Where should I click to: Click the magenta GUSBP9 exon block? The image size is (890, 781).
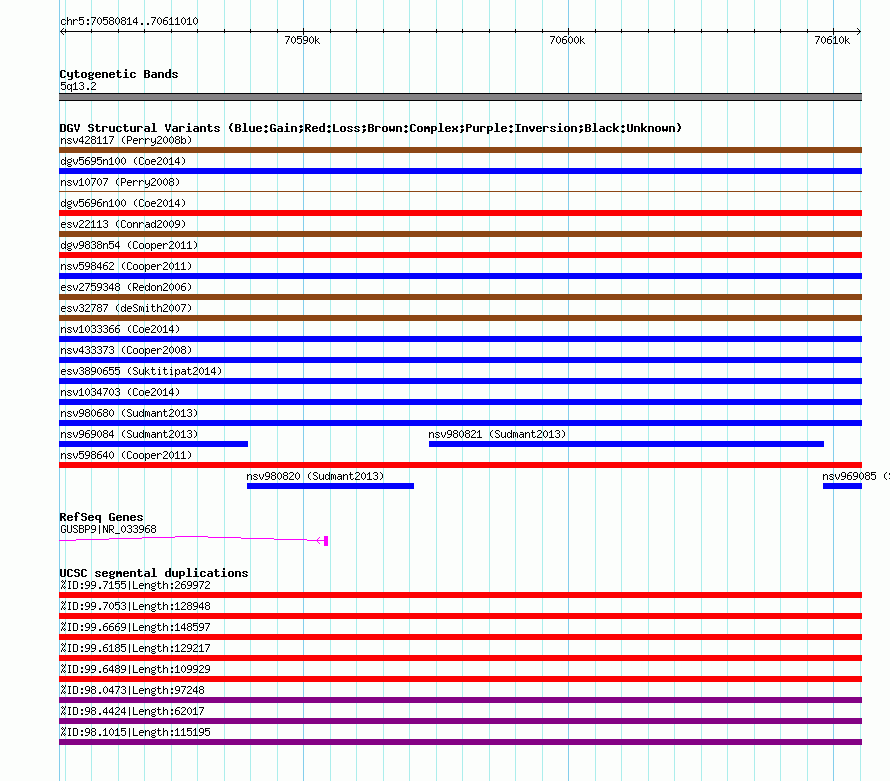(x=326, y=541)
